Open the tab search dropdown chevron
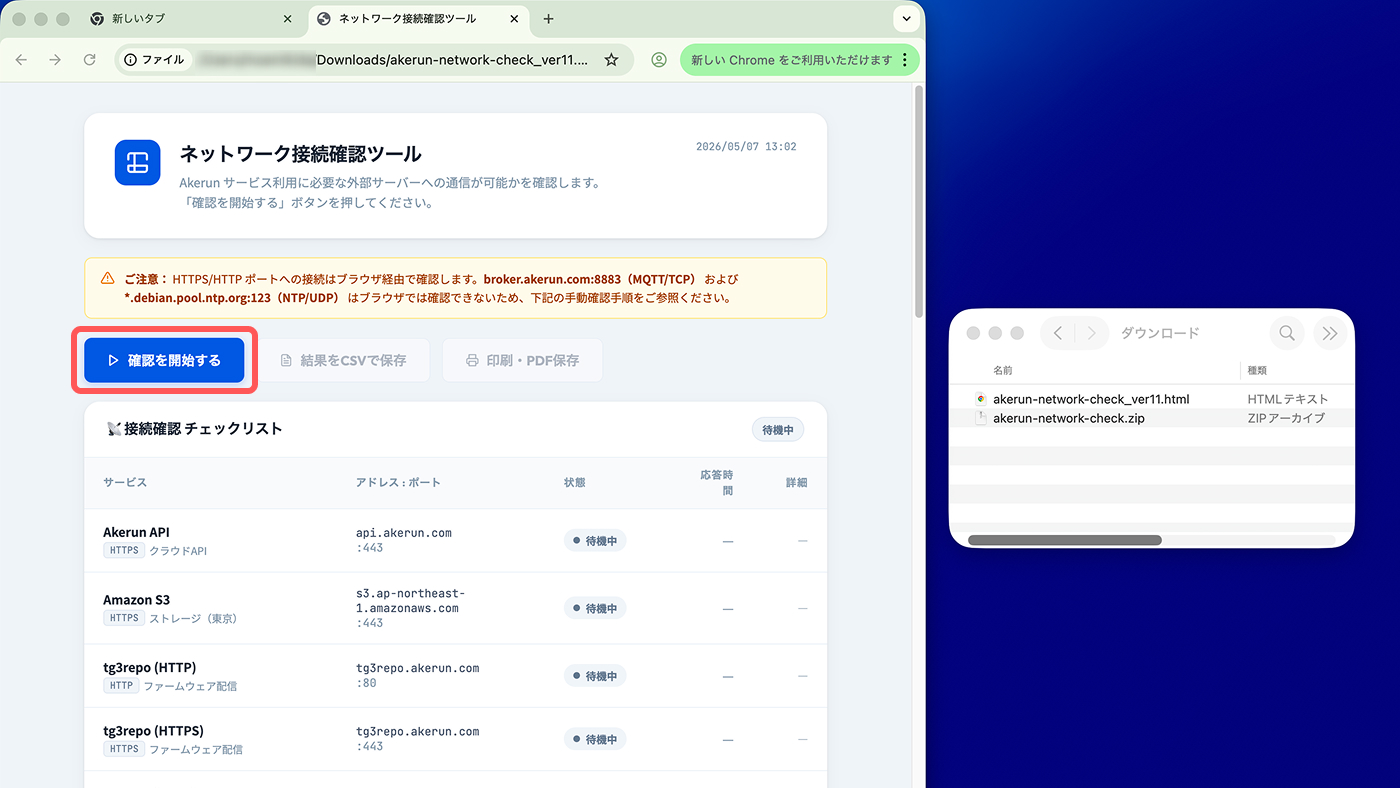Image resolution: width=1400 pixels, height=788 pixels. coord(907,19)
